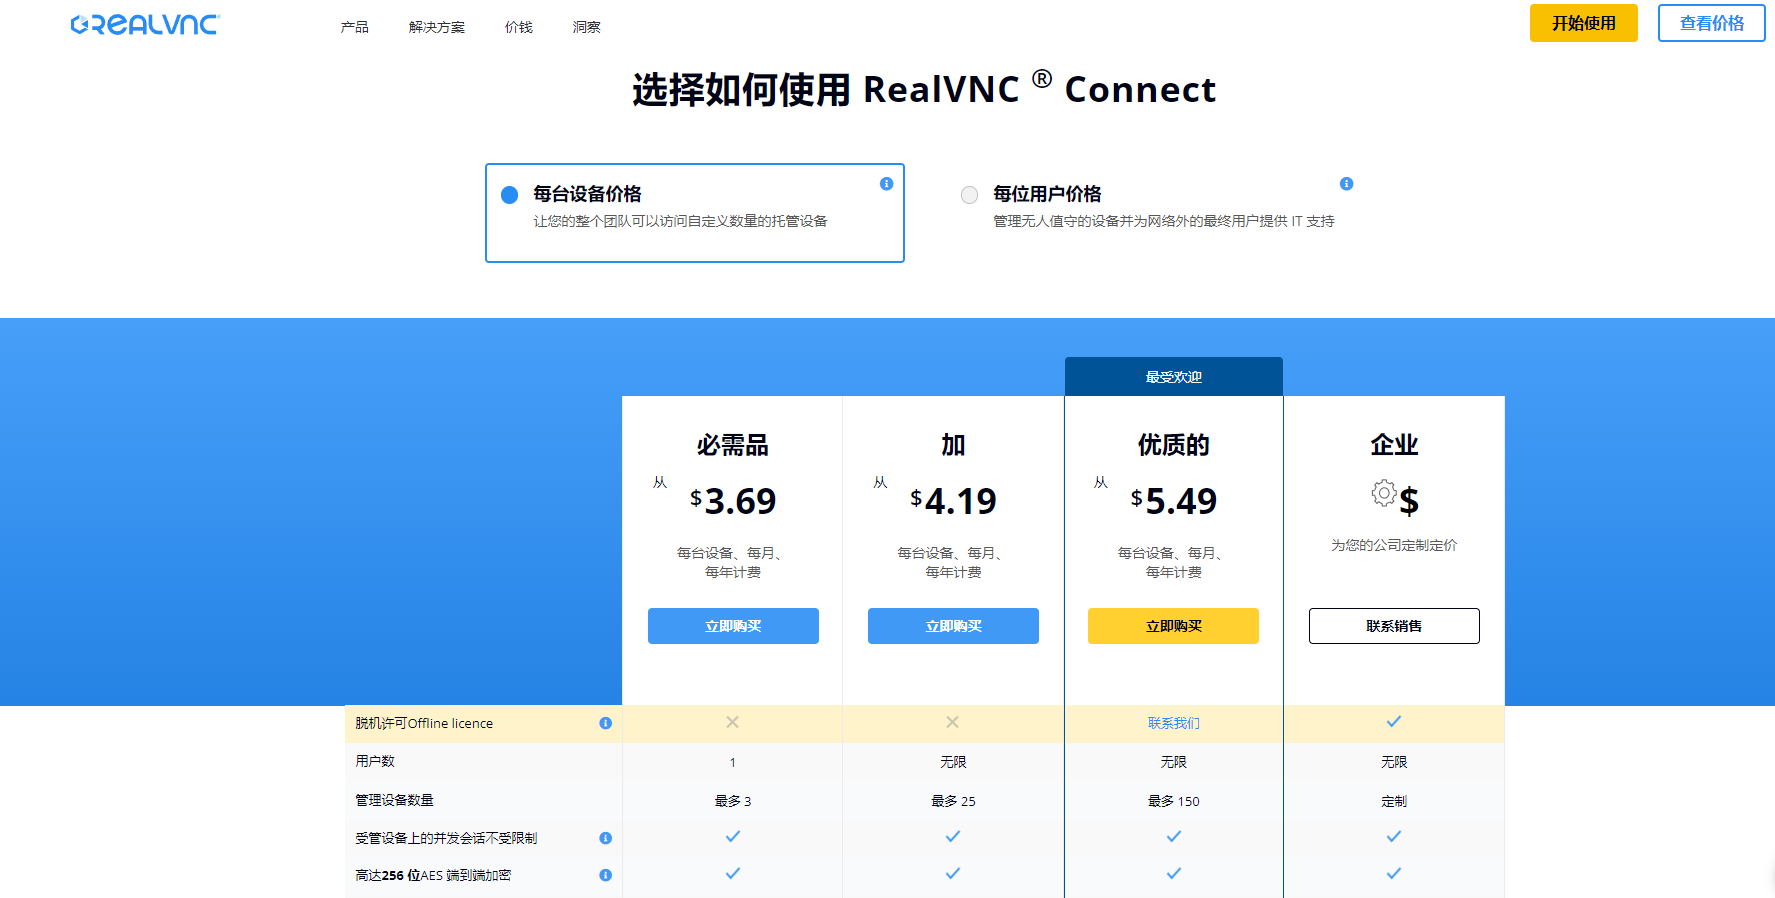Screen dimensions: 1775x898
Task: Click 立即购买 under 必需品 plan
Action: [x=733, y=626]
